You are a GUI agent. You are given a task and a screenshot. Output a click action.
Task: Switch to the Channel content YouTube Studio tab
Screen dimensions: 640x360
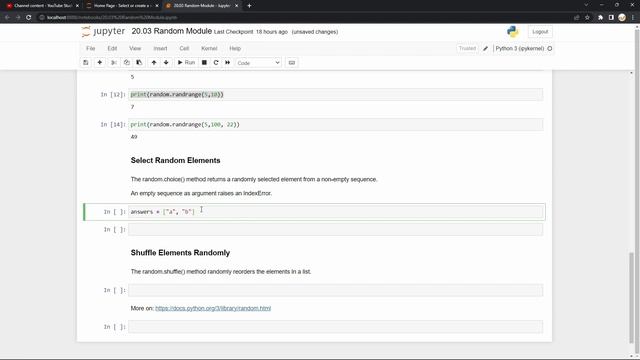click(x=41, y=6)
